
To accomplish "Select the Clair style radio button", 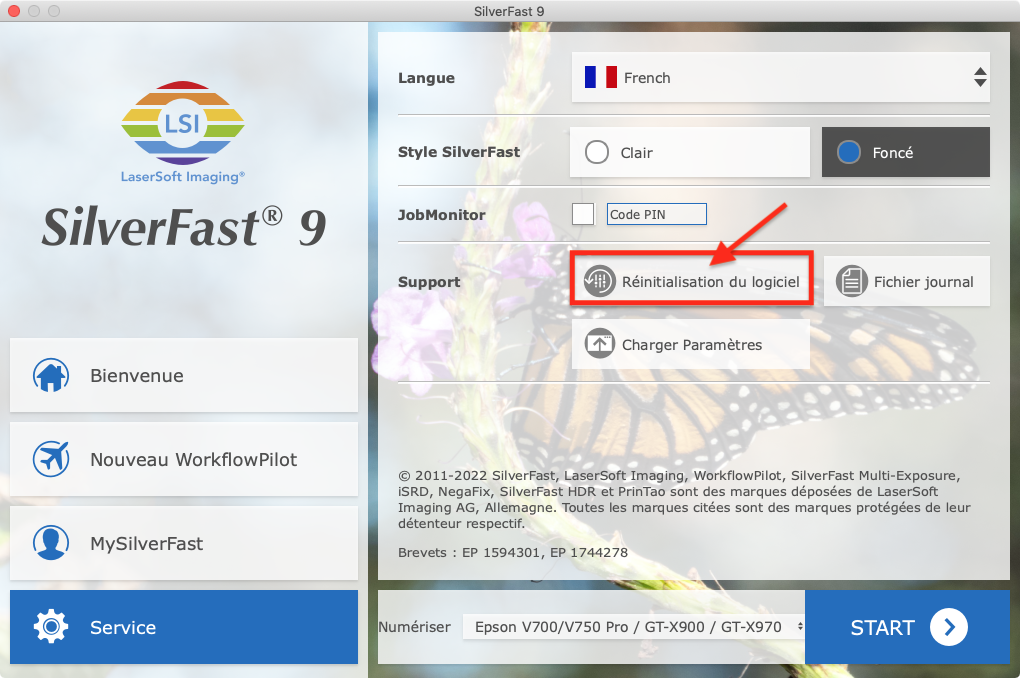I will [597, 152].
